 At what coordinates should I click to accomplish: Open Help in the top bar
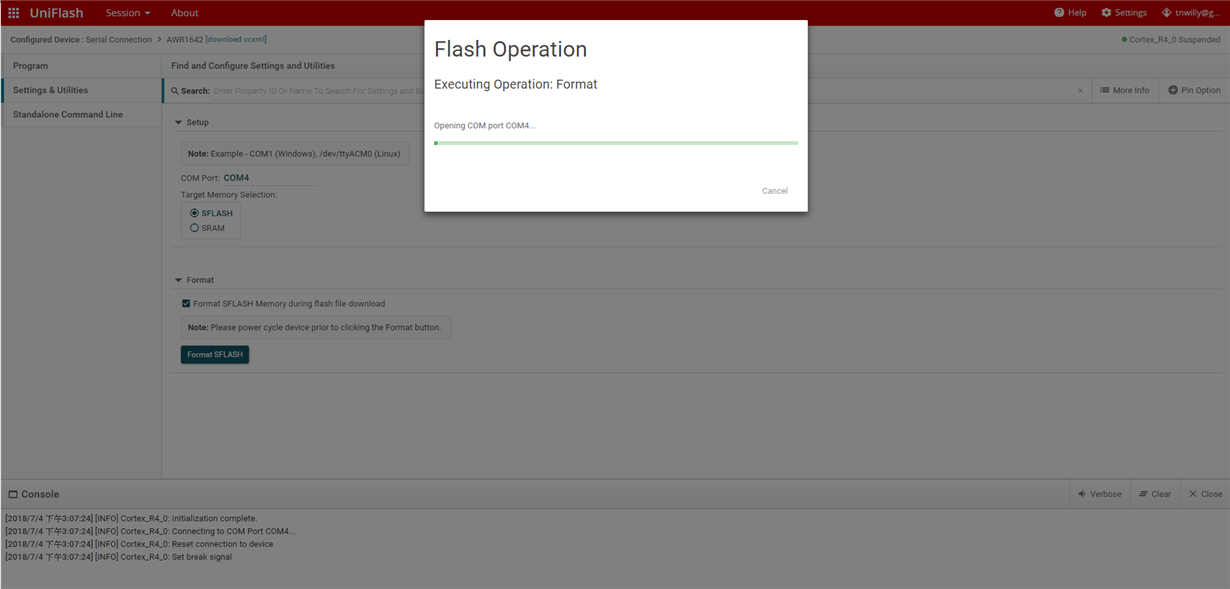pyautogui.click(x=1070, y=13)
